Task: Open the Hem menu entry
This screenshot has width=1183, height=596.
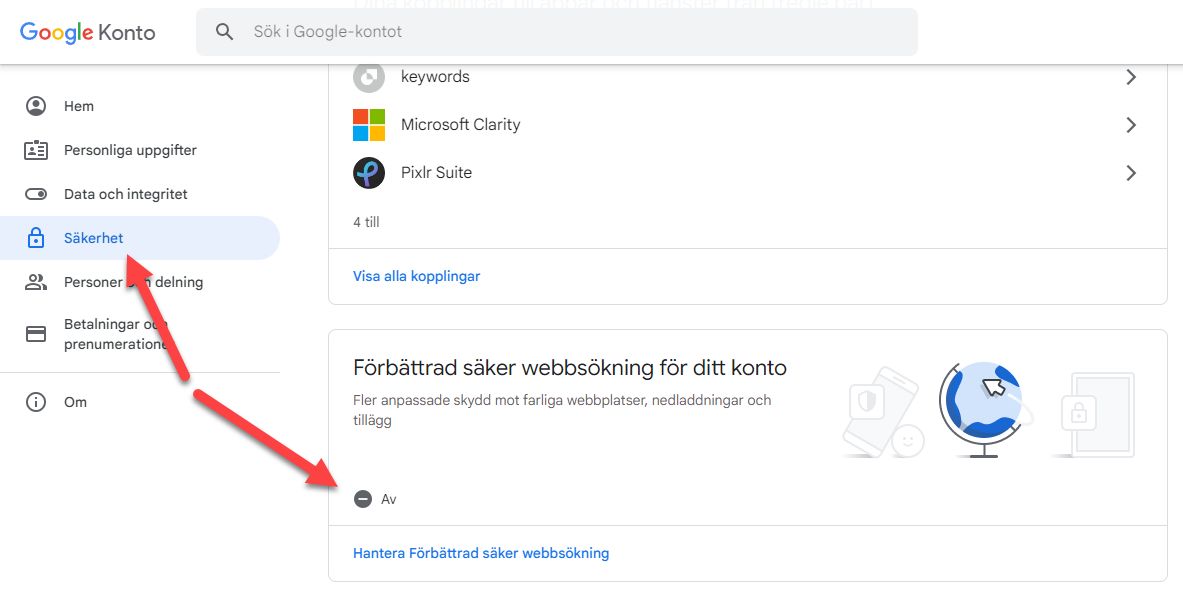Action: coord(81,105)
